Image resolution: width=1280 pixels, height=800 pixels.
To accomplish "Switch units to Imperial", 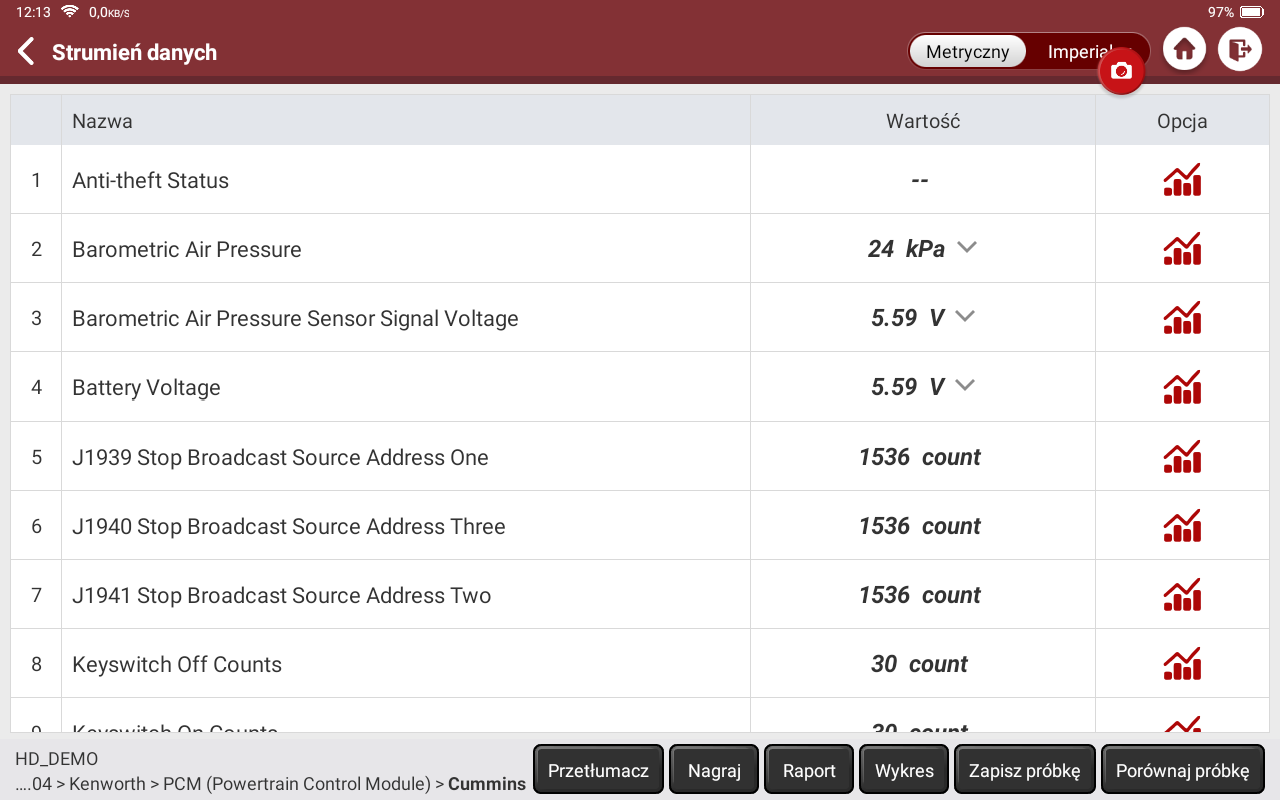I will 1078,52.
